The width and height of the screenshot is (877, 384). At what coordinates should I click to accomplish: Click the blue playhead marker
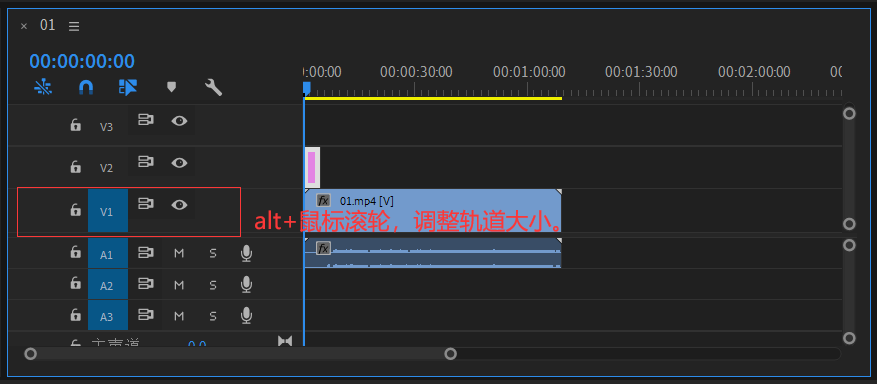306,88
